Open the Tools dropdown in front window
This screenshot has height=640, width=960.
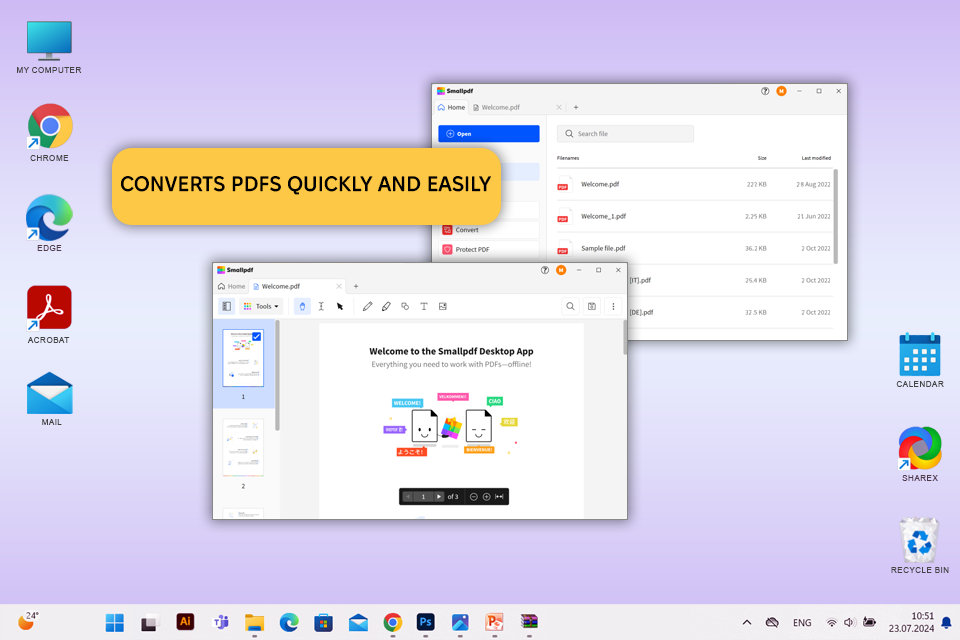pos(261,306)
